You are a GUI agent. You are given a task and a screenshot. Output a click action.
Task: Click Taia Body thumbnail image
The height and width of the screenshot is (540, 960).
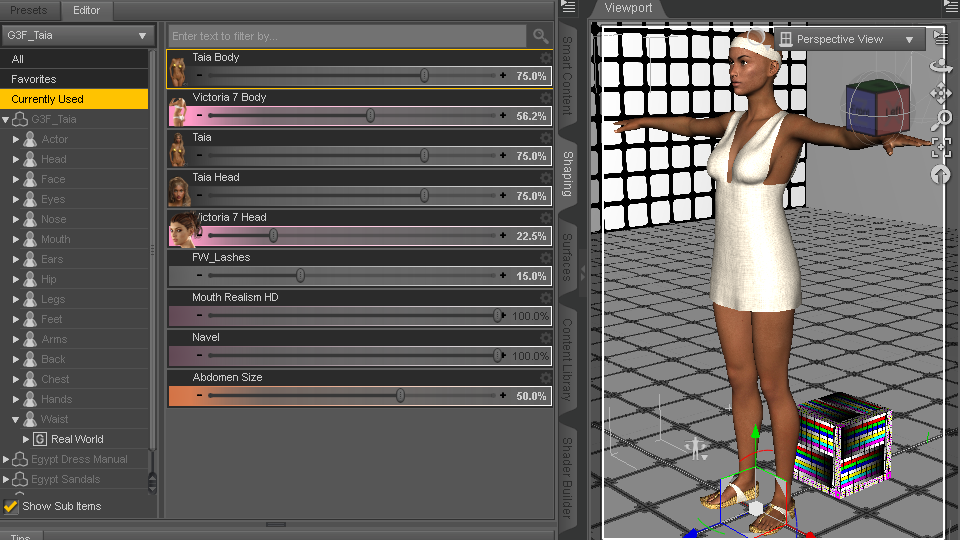178,71
